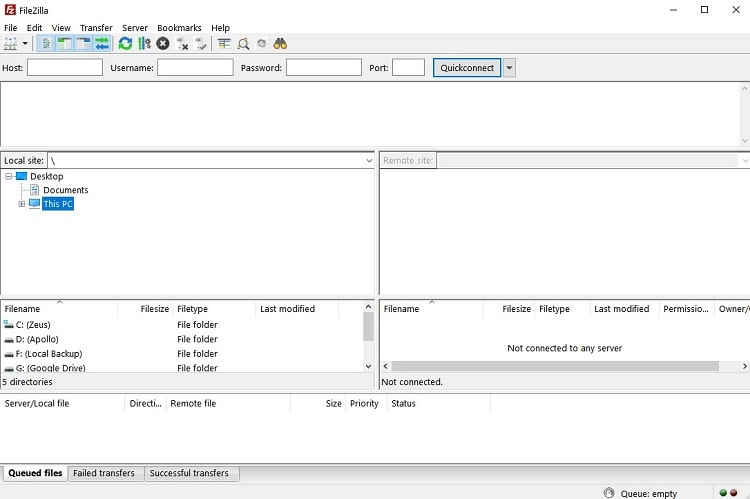The width and height of the screenshot is (750, 499).
Task: Sort local list by Filename column
Action: pos(59,309)
